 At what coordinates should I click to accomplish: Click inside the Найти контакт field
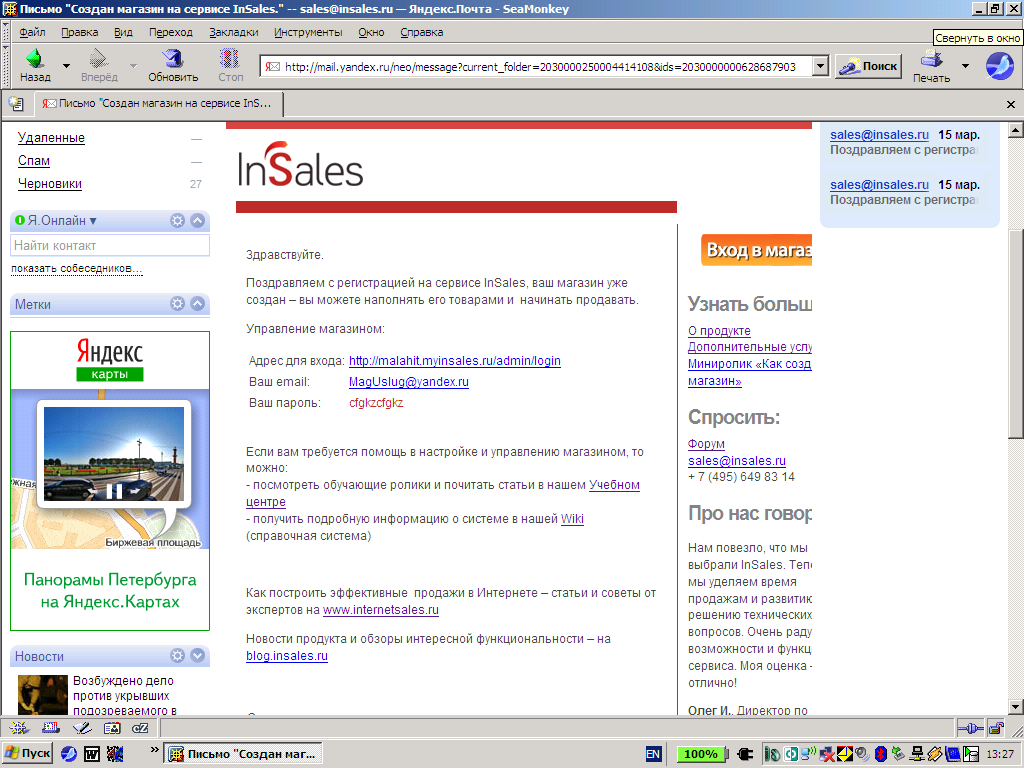(110, 246)
